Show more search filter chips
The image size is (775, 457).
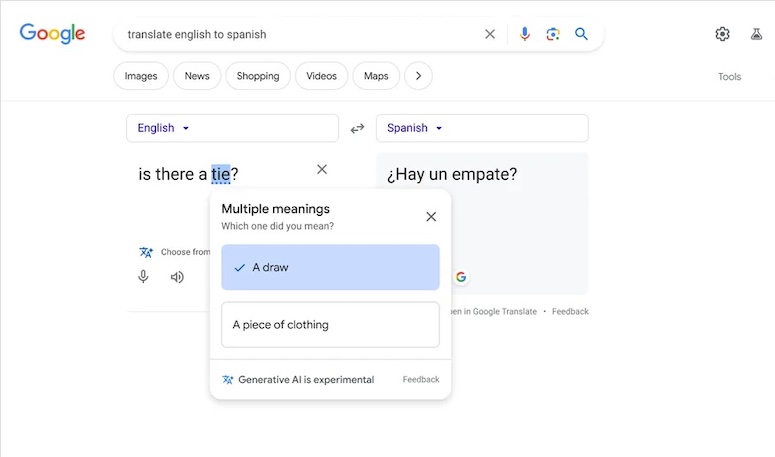click(x=418, y=76)
